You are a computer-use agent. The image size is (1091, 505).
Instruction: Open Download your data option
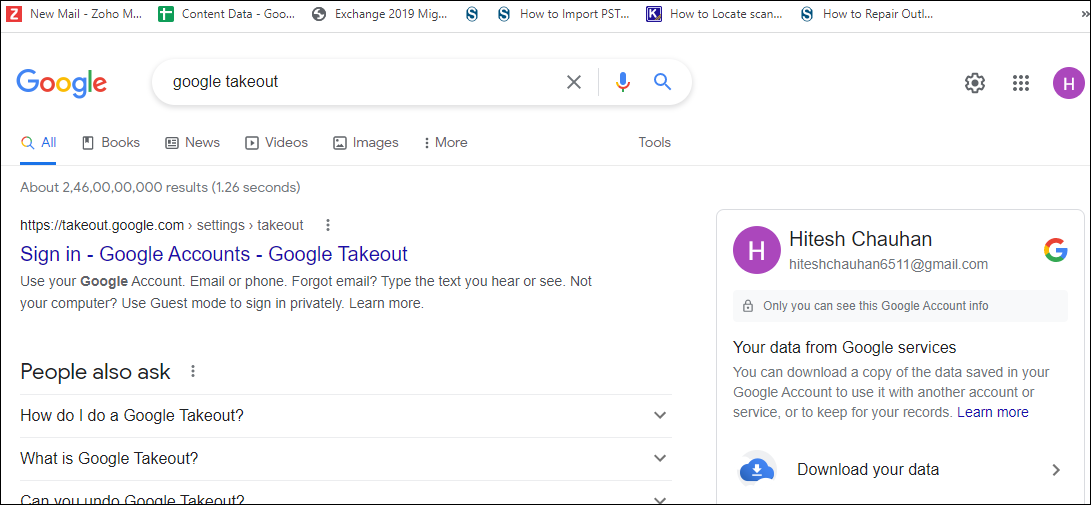pyautogui.click(x=900, y=470)
